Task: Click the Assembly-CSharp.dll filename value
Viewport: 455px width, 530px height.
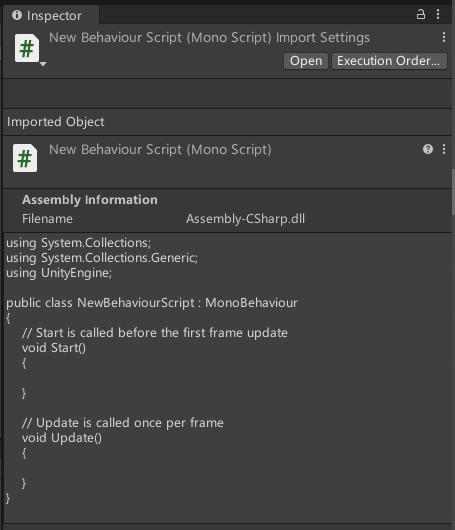Action: 245,219
